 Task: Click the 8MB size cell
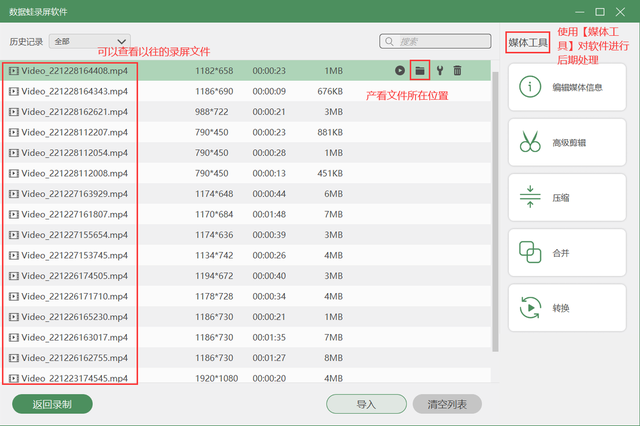[x=333, y=358]
